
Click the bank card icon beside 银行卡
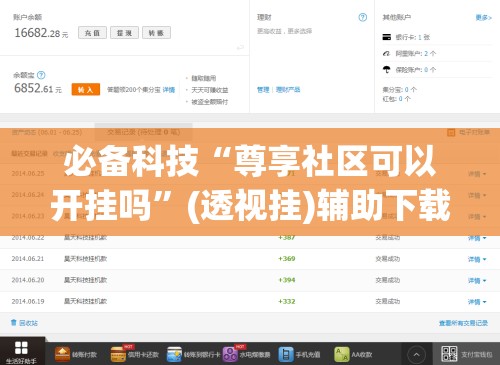387,37
